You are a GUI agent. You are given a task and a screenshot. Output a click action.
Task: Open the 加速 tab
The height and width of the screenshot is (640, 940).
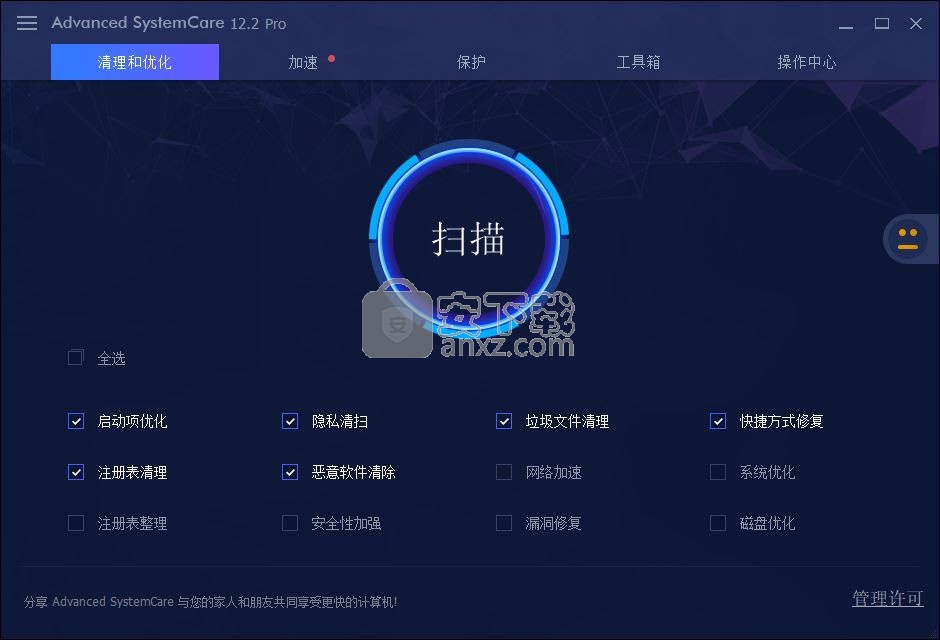(303, 62)
